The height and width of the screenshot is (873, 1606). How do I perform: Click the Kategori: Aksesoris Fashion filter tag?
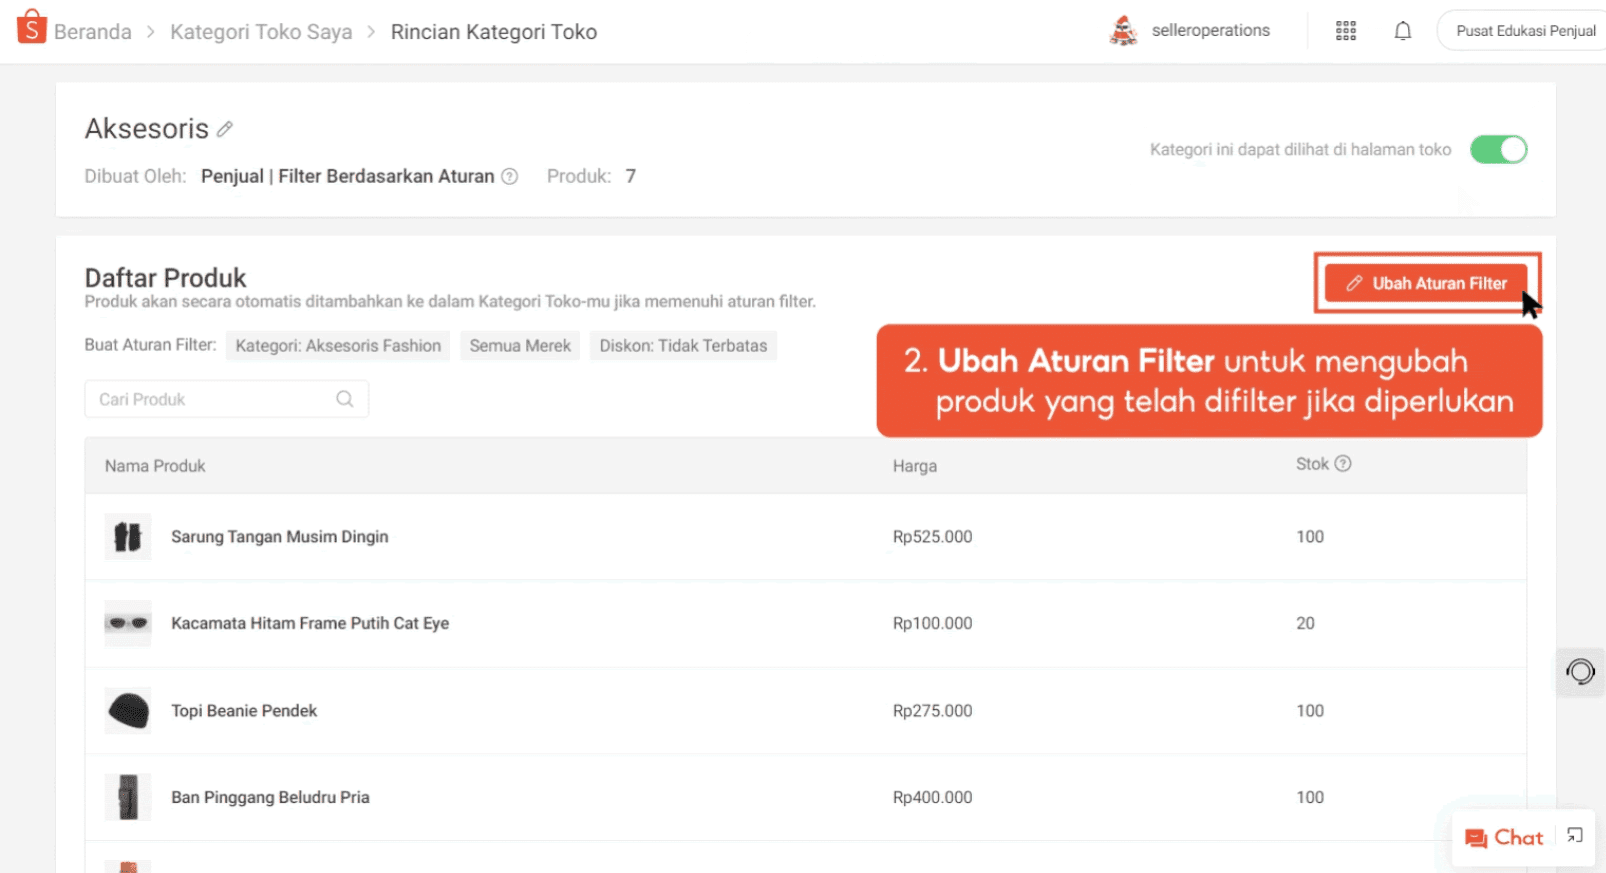[338, 346]
